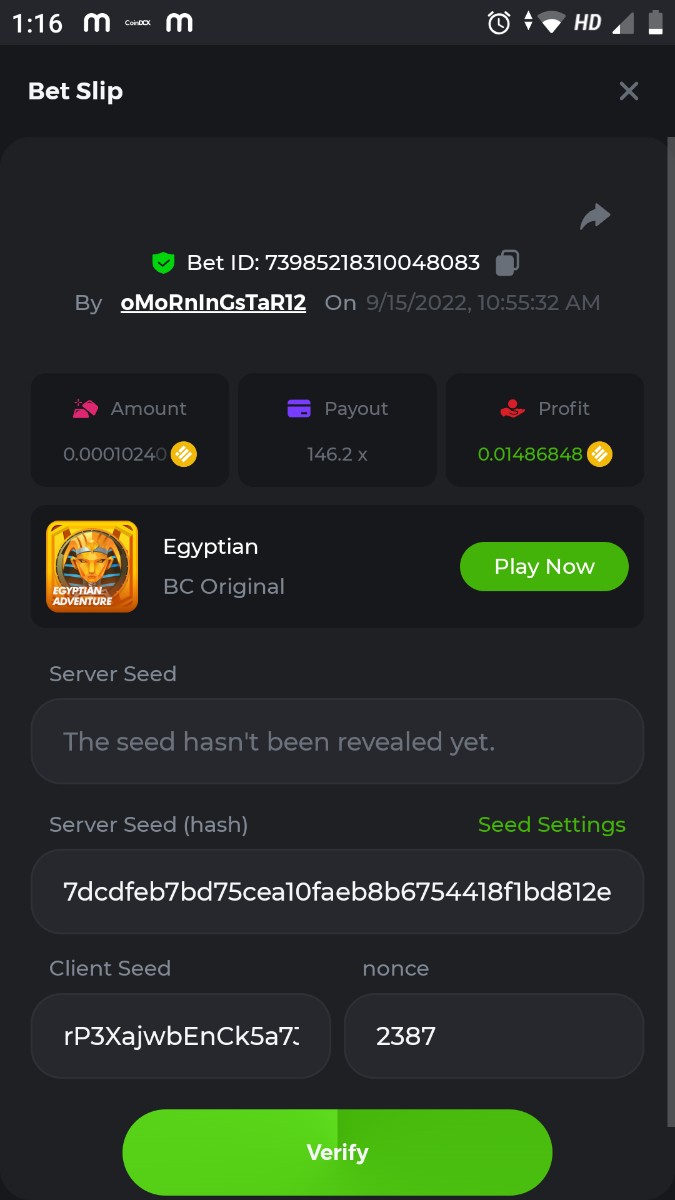Tap the share arrow icon
Image resolution: width=675 pixels, height=1200 pixels.
pyautogui.click(x=595, y=216)
